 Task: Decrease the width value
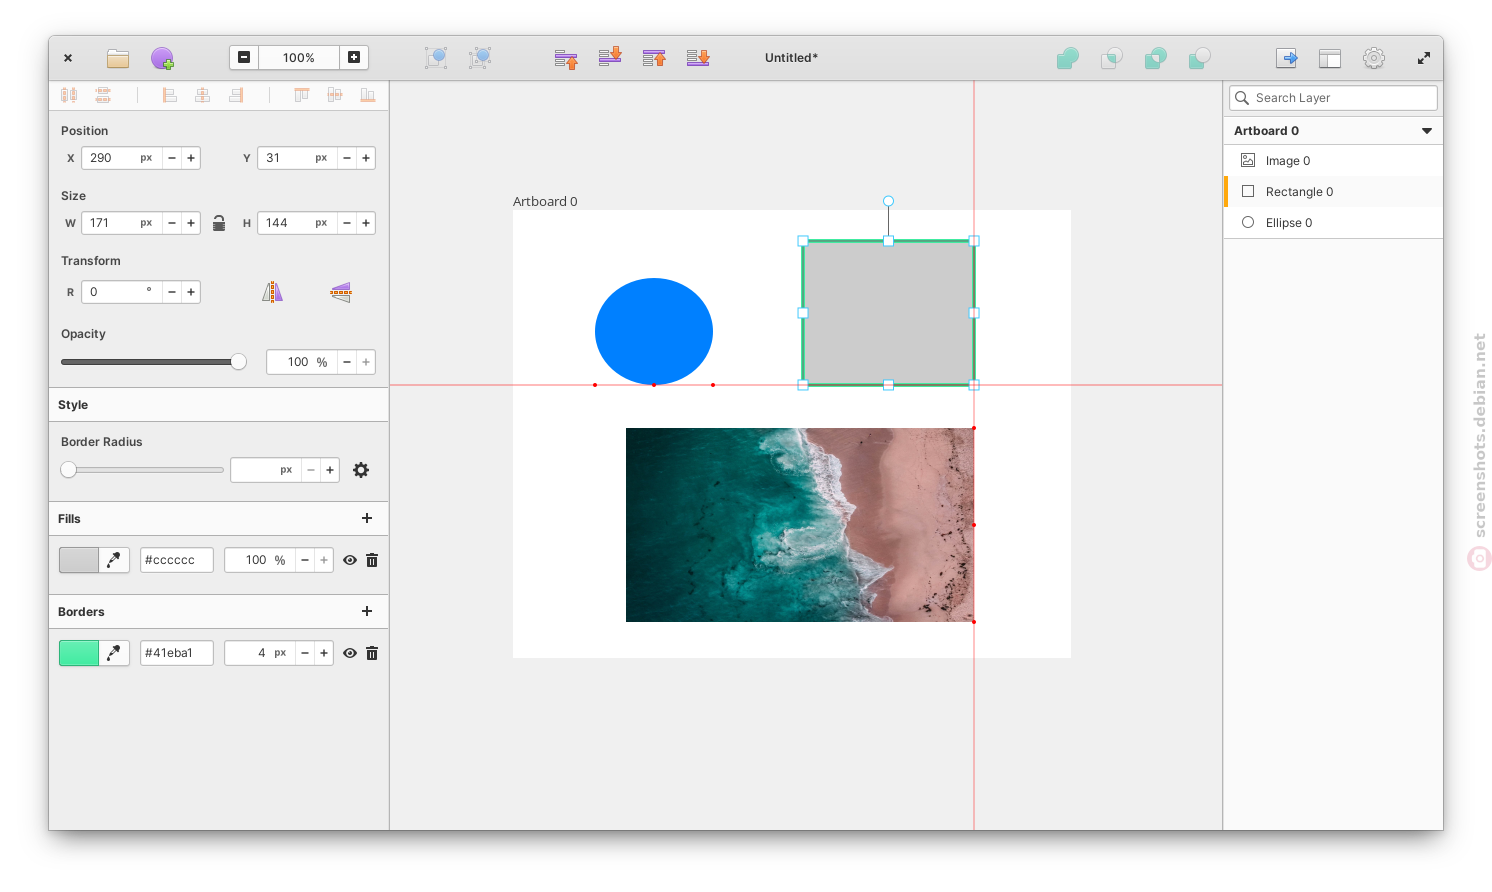click(x=172, y=223)
